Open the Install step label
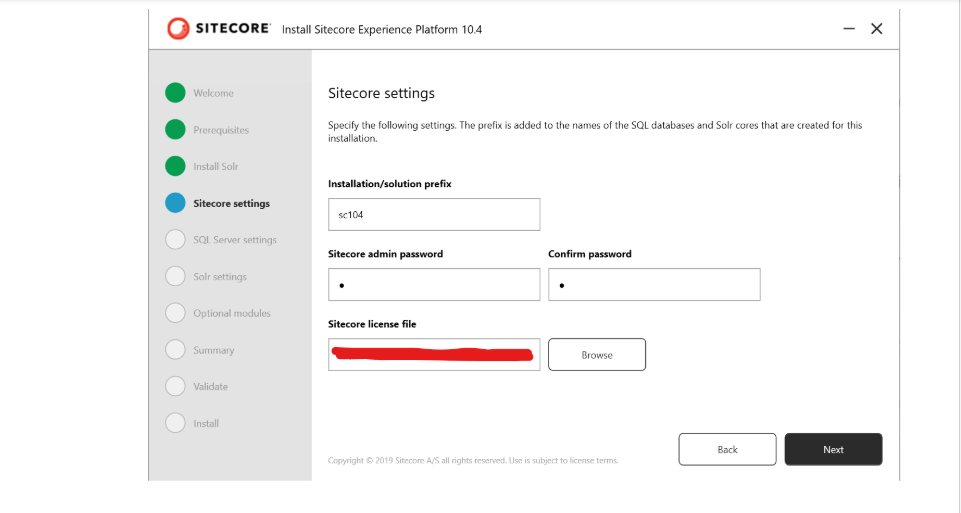Screen dimensions: 961x513 [x=206, y=424]
